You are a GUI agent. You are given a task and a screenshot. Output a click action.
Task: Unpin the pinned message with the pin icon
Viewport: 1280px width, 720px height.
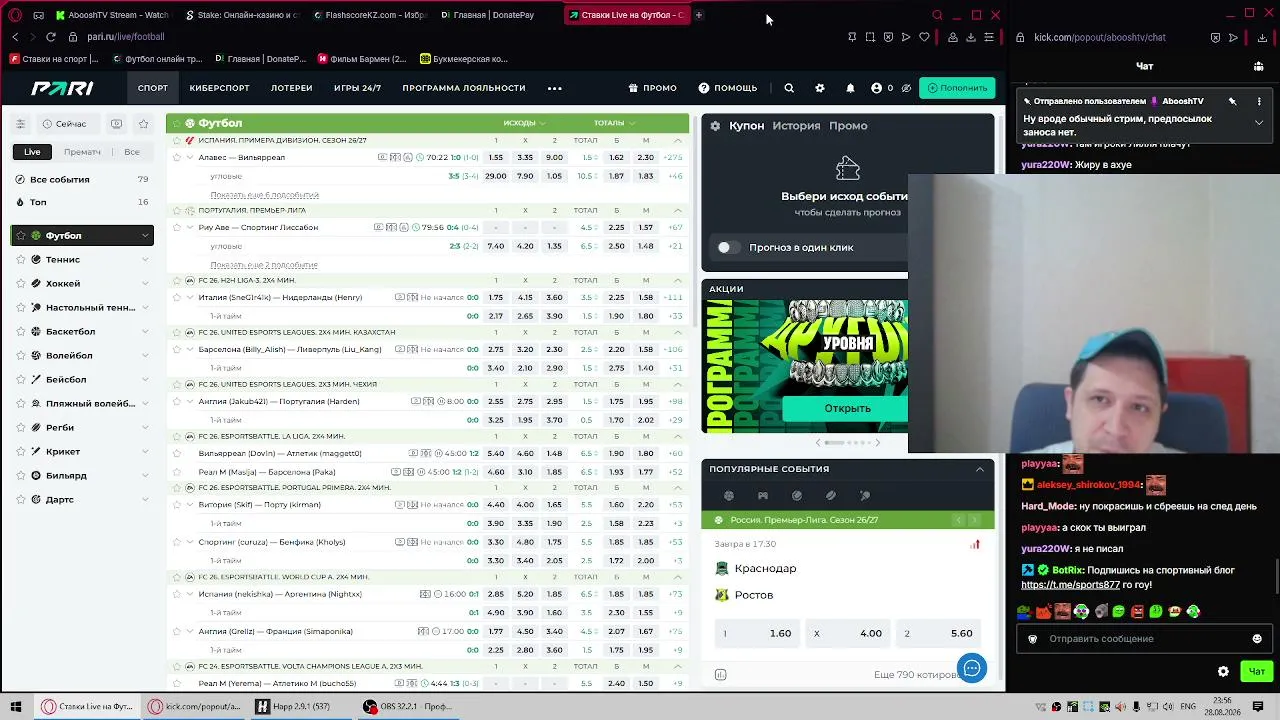tap(1232, 101)
